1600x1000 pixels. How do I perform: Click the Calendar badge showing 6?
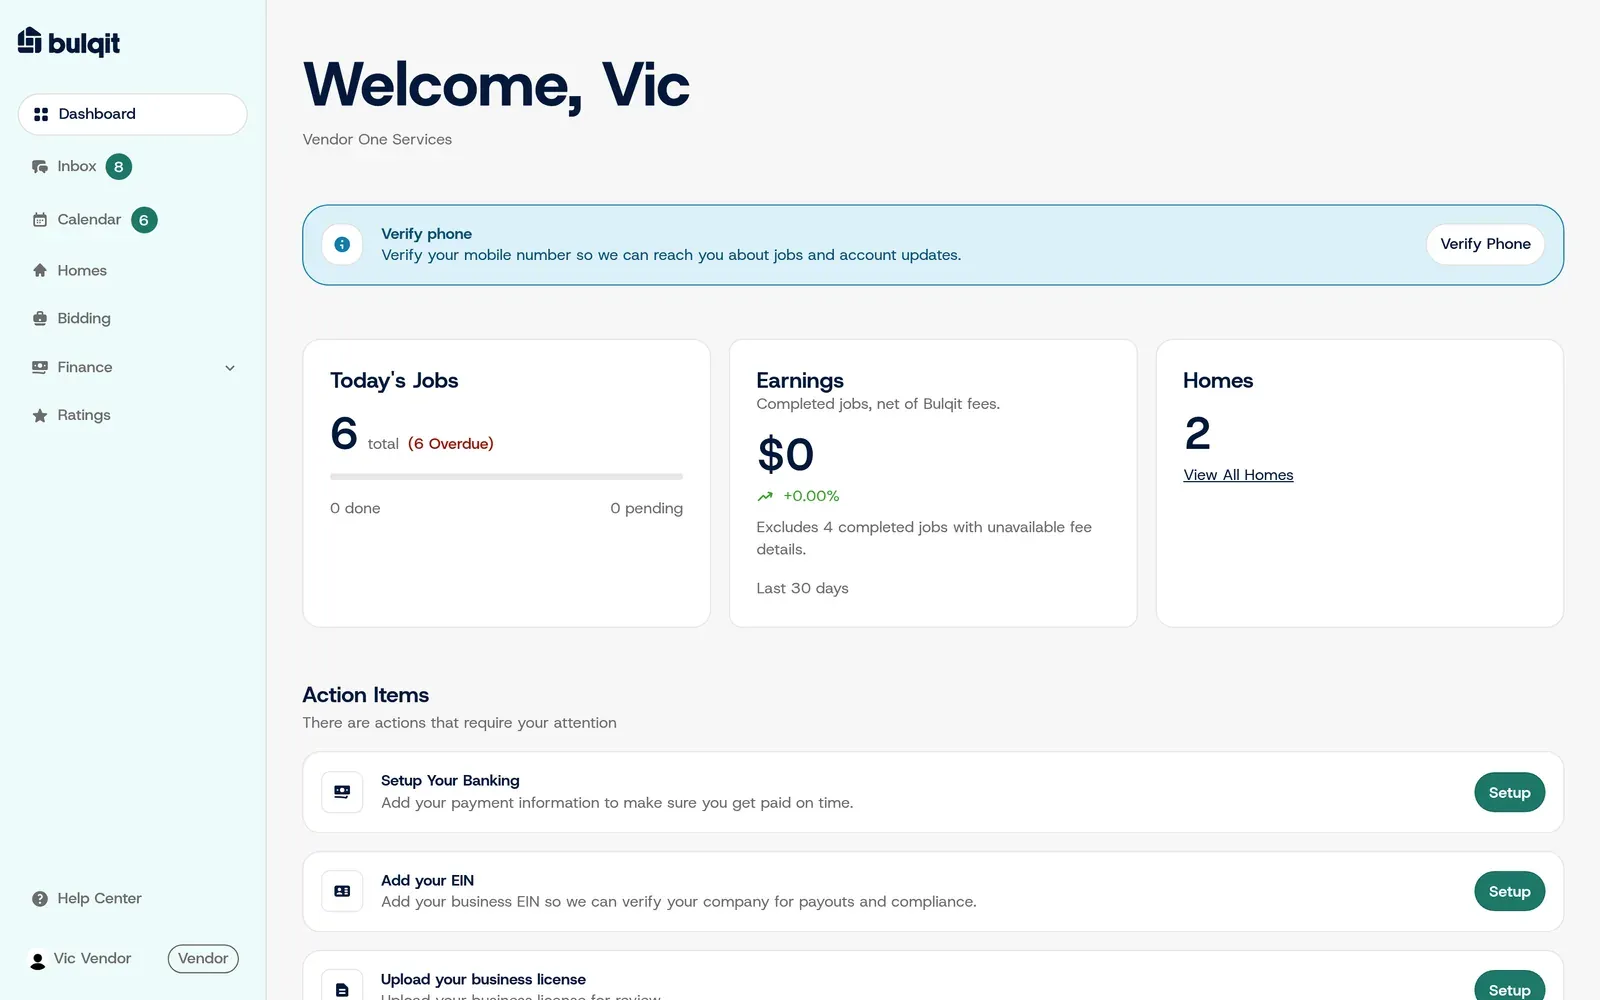coord(144,220)
